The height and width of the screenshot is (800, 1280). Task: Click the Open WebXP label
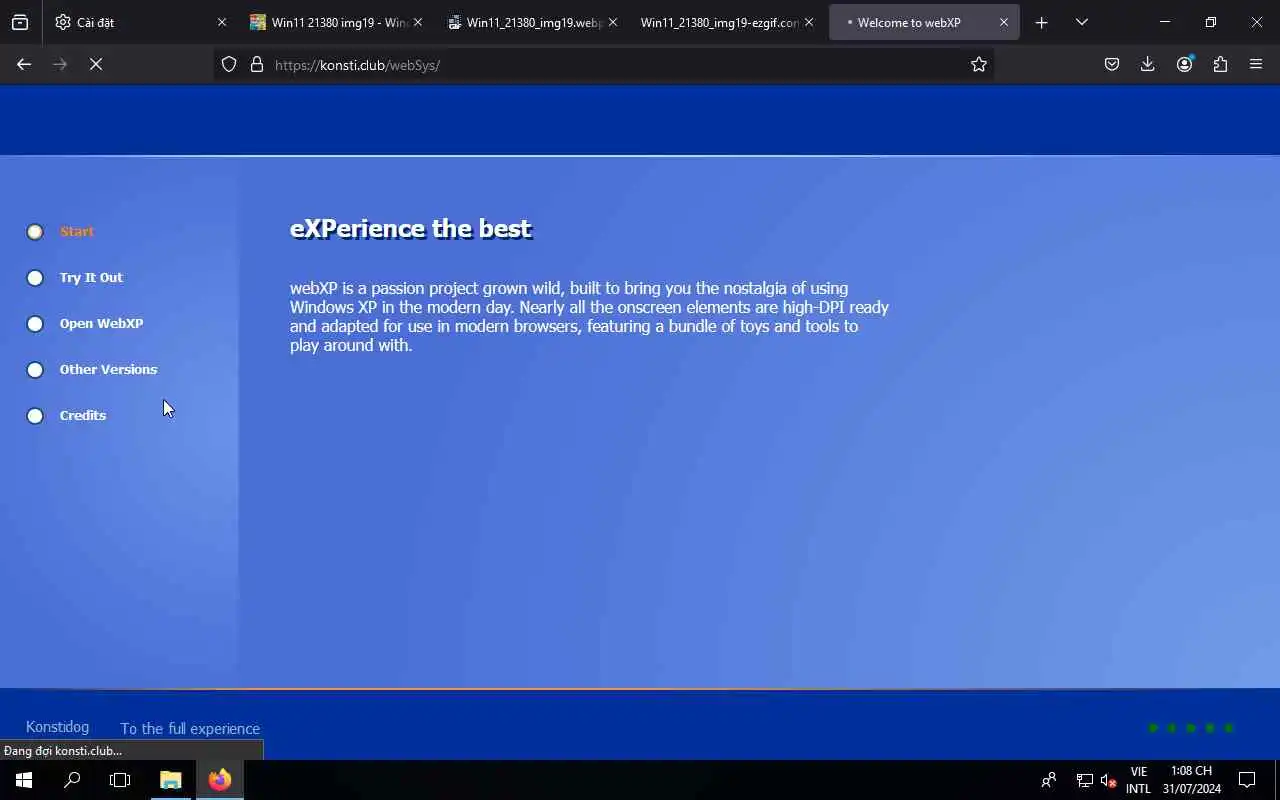[101, 323]
